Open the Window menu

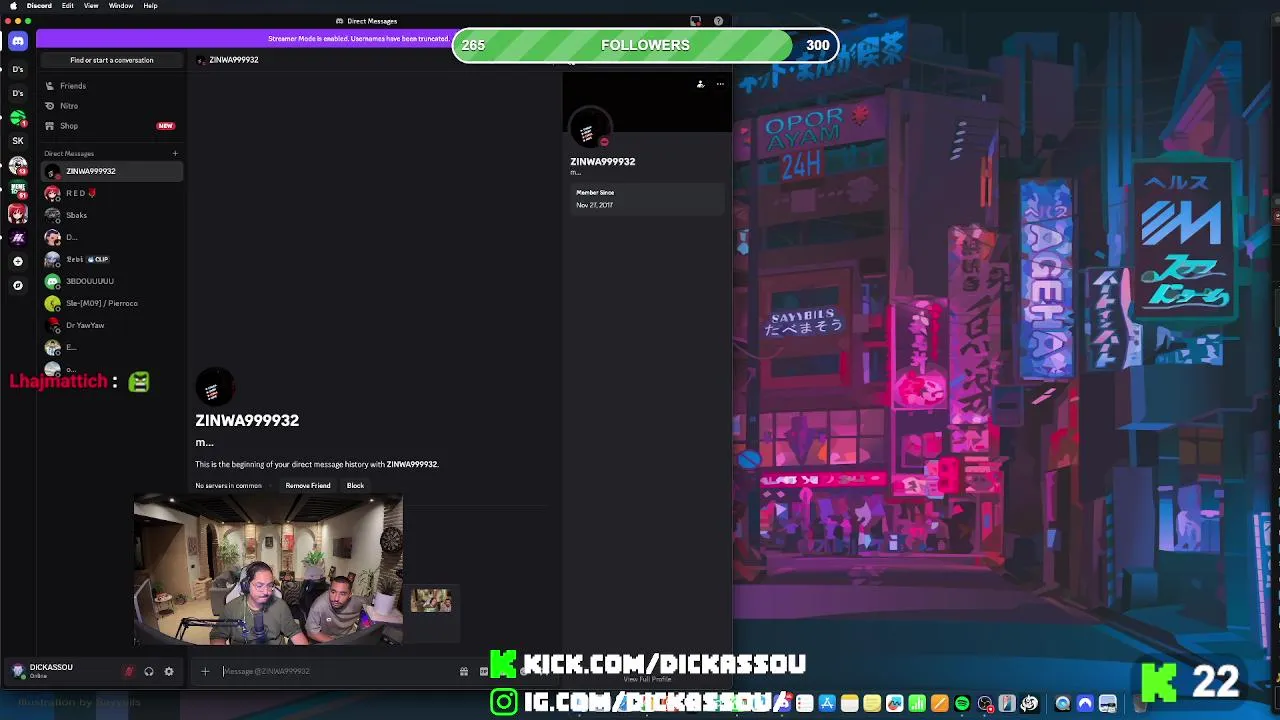click(121, 6)
